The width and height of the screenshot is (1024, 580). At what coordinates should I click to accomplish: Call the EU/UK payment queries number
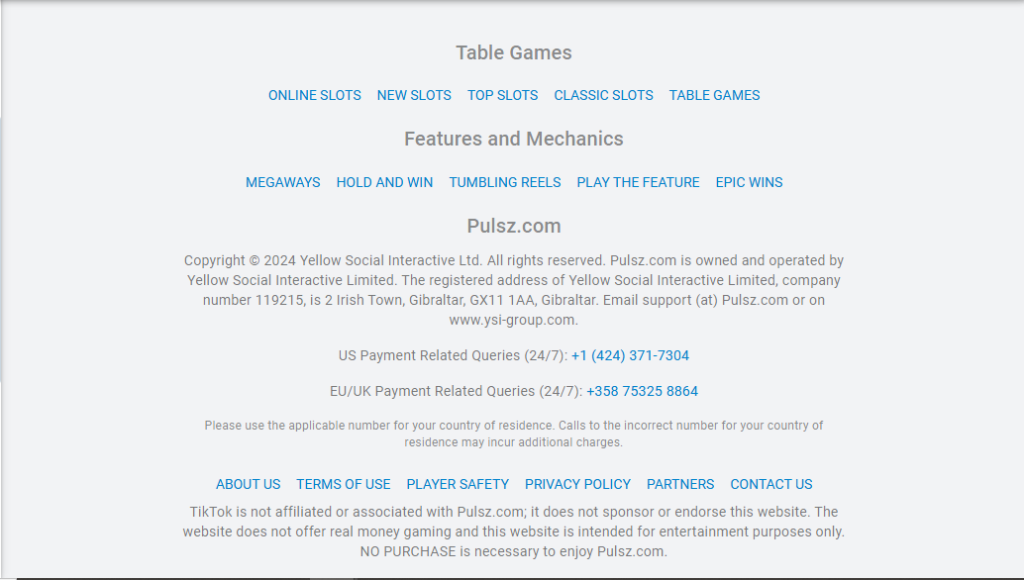pyautogui.click(x=642, y=391)
